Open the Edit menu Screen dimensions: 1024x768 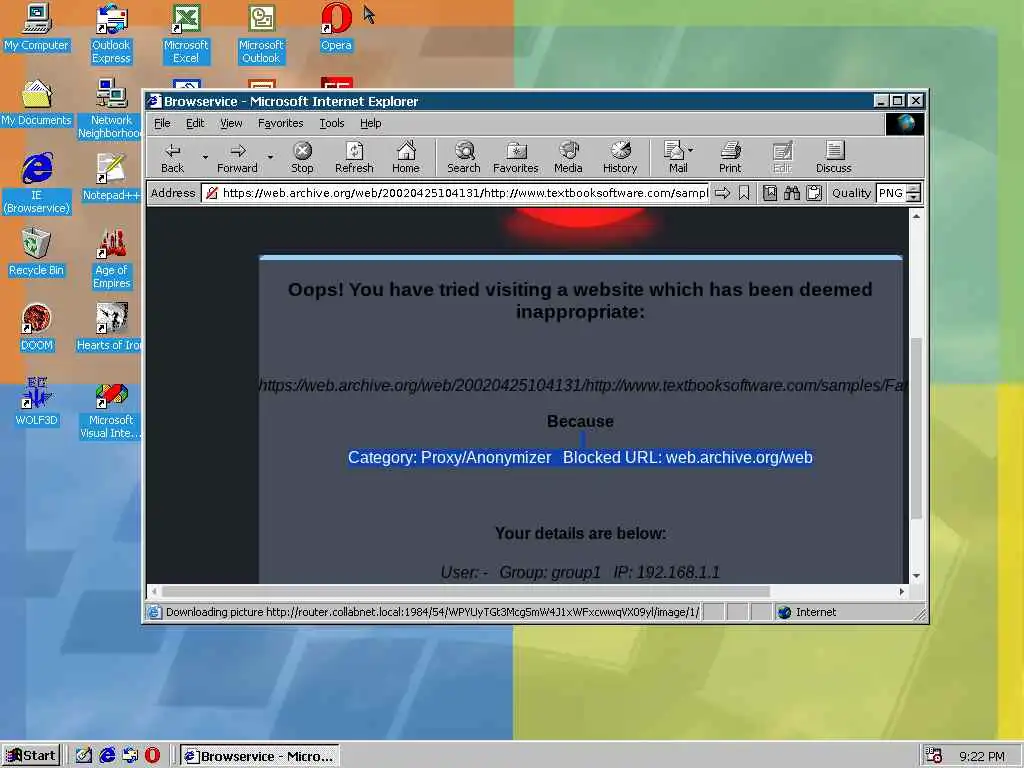[x=195, y=123]
